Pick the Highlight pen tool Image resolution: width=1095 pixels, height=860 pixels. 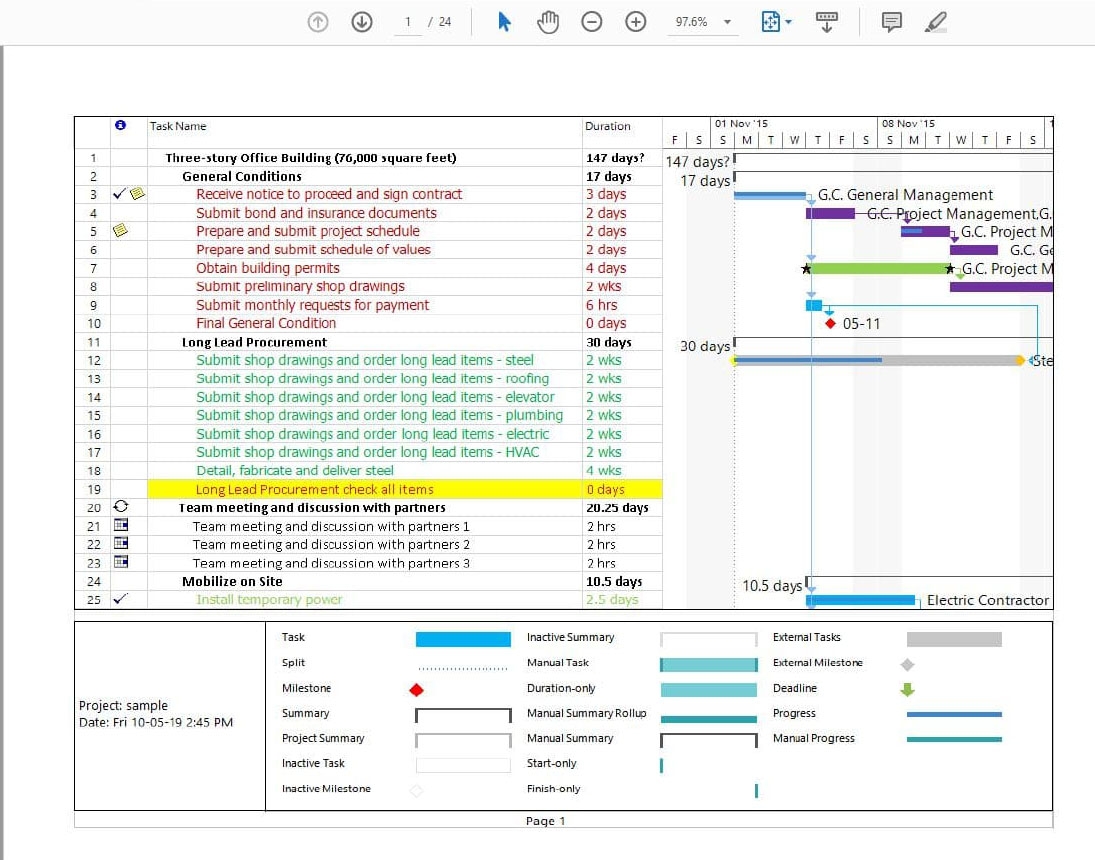pos(935,21)
